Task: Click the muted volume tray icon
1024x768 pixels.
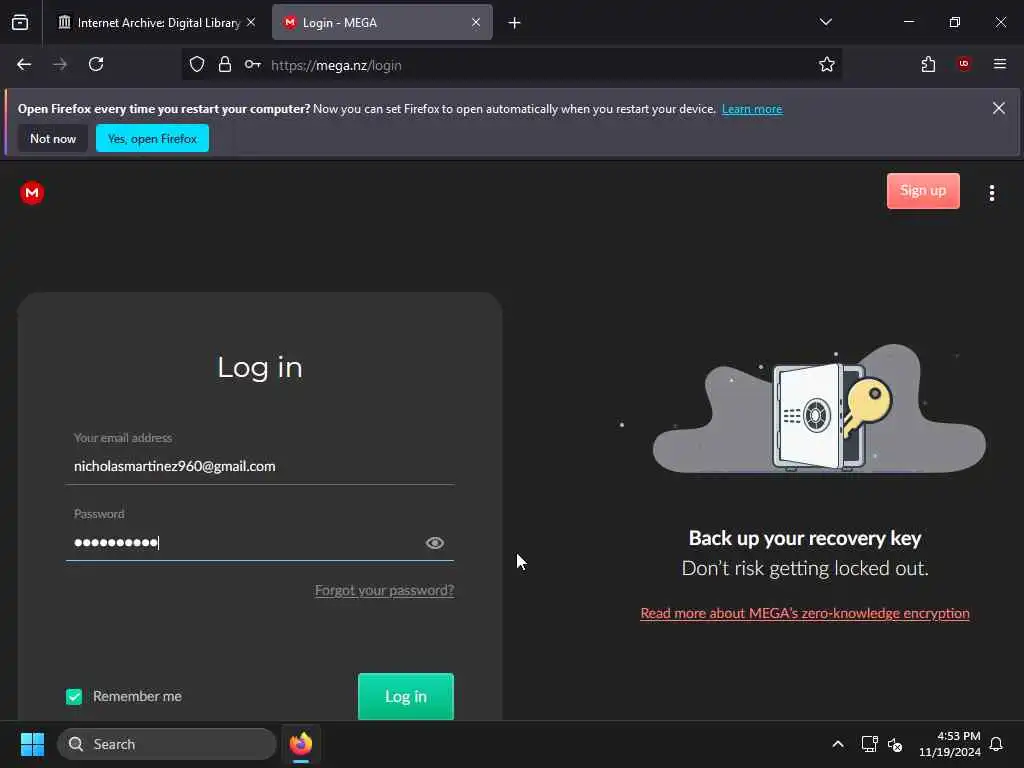Action: 895,744
